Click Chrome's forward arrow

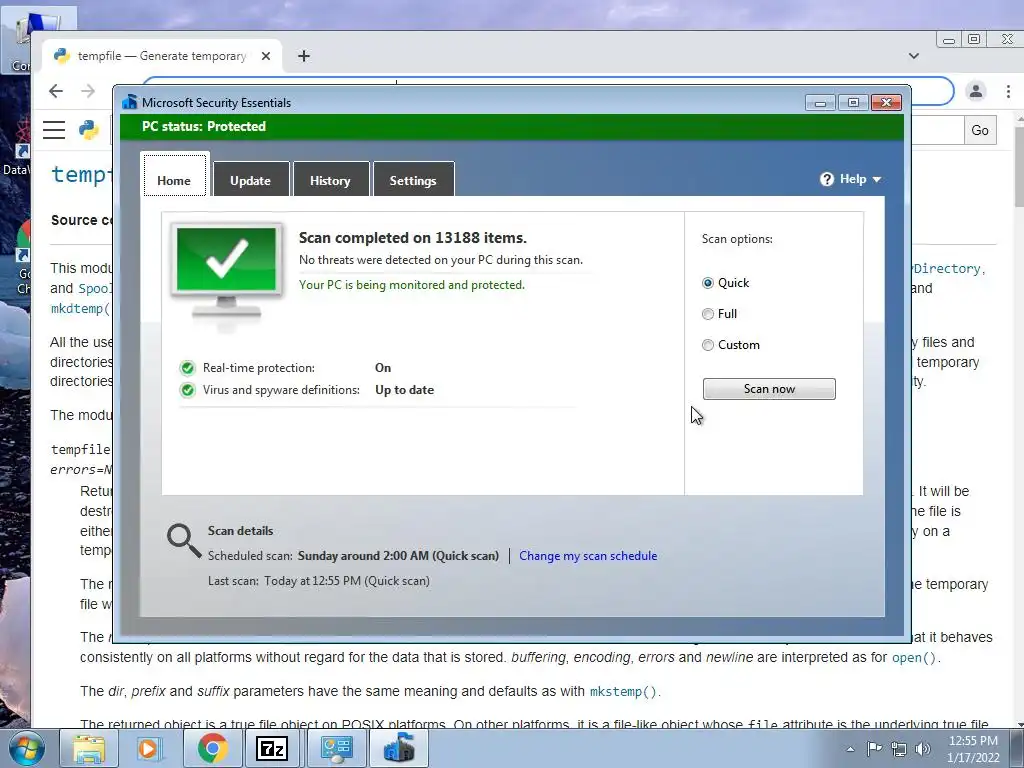pos(88,91)
